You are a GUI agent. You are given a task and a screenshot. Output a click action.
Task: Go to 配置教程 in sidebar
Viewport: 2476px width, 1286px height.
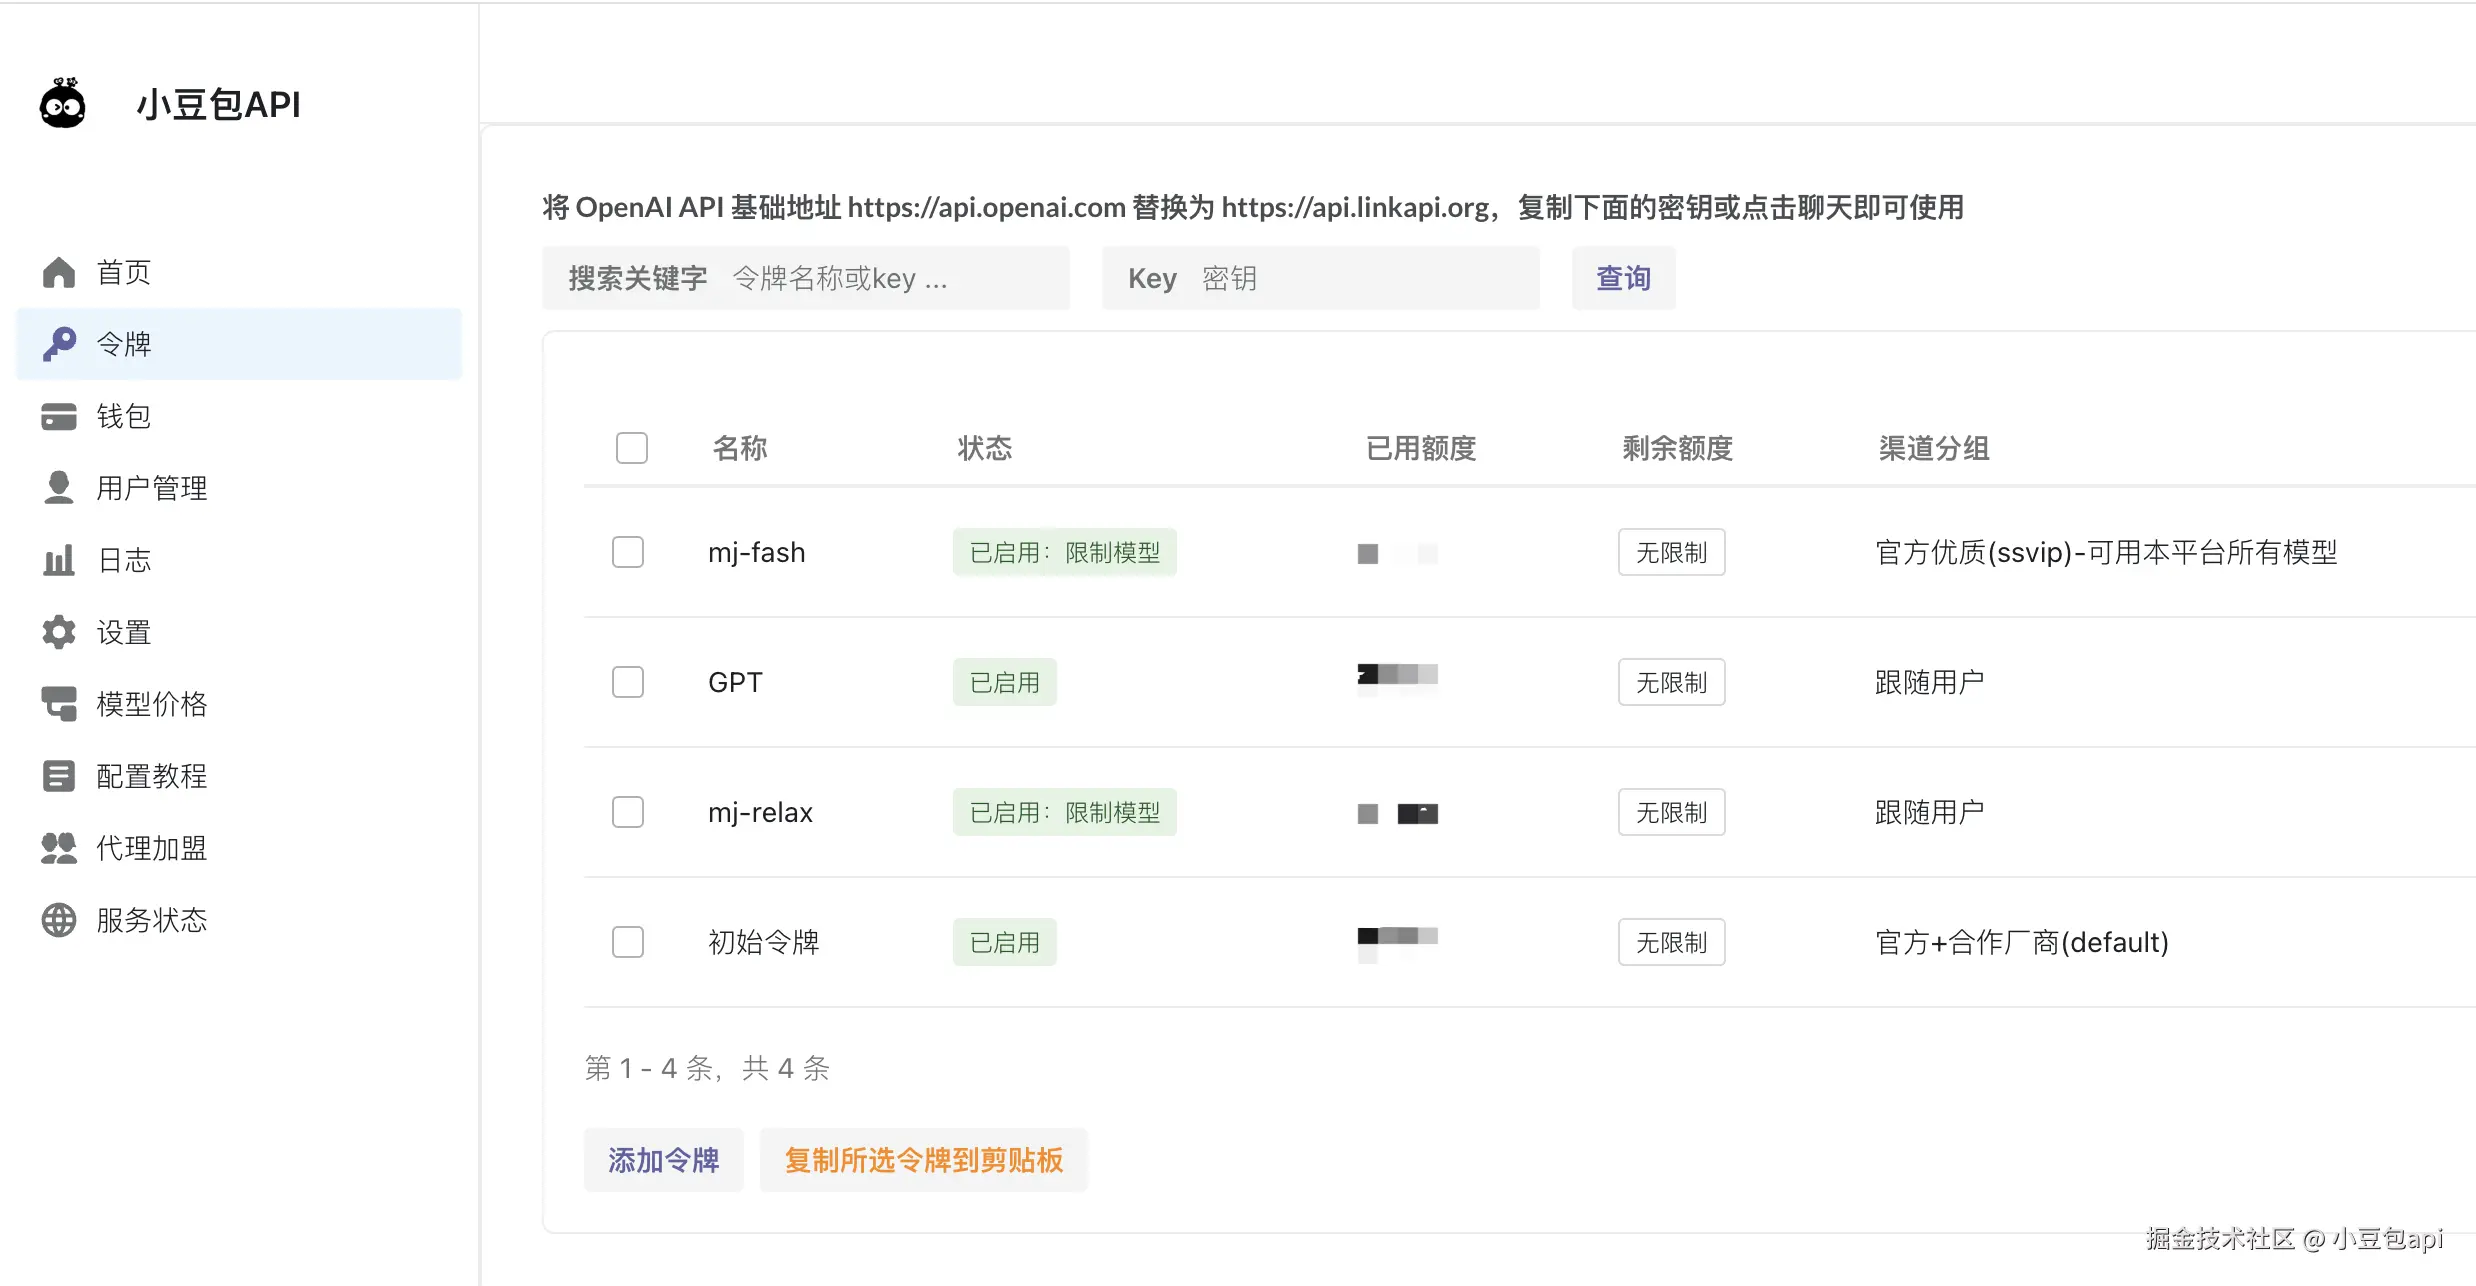[x=152, y=776]
